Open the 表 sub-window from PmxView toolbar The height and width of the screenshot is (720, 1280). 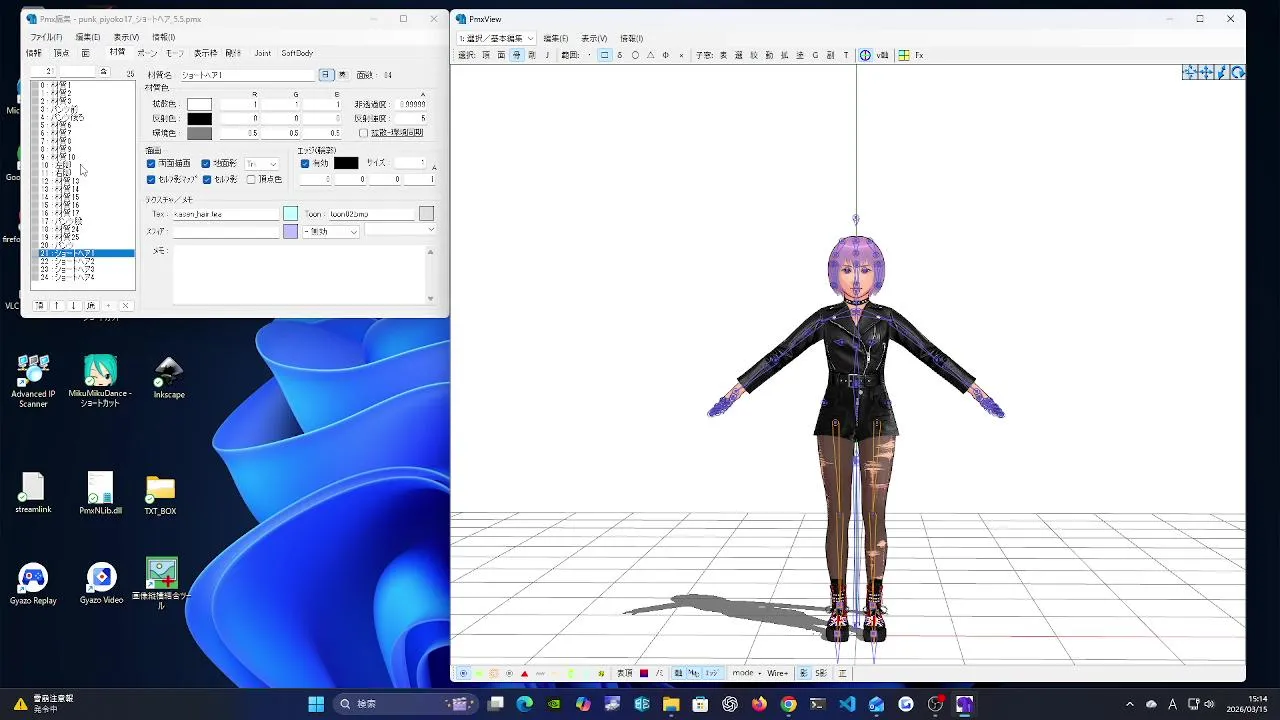pyautogui.click(x=724, y=55)
